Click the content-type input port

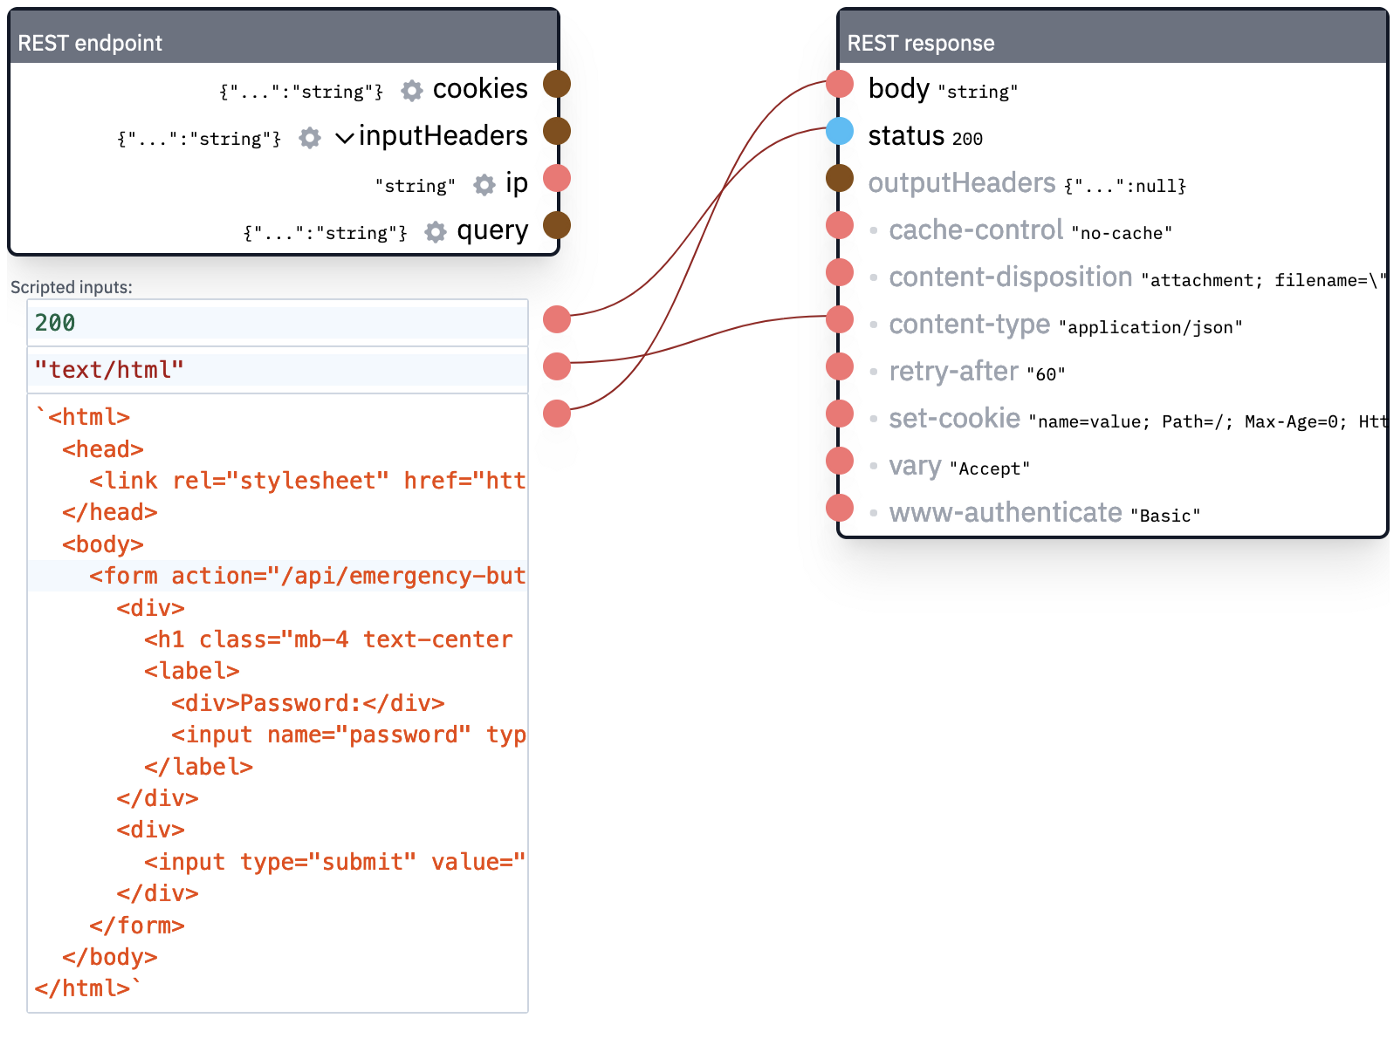pyautogui.click(x=840, y=319)
